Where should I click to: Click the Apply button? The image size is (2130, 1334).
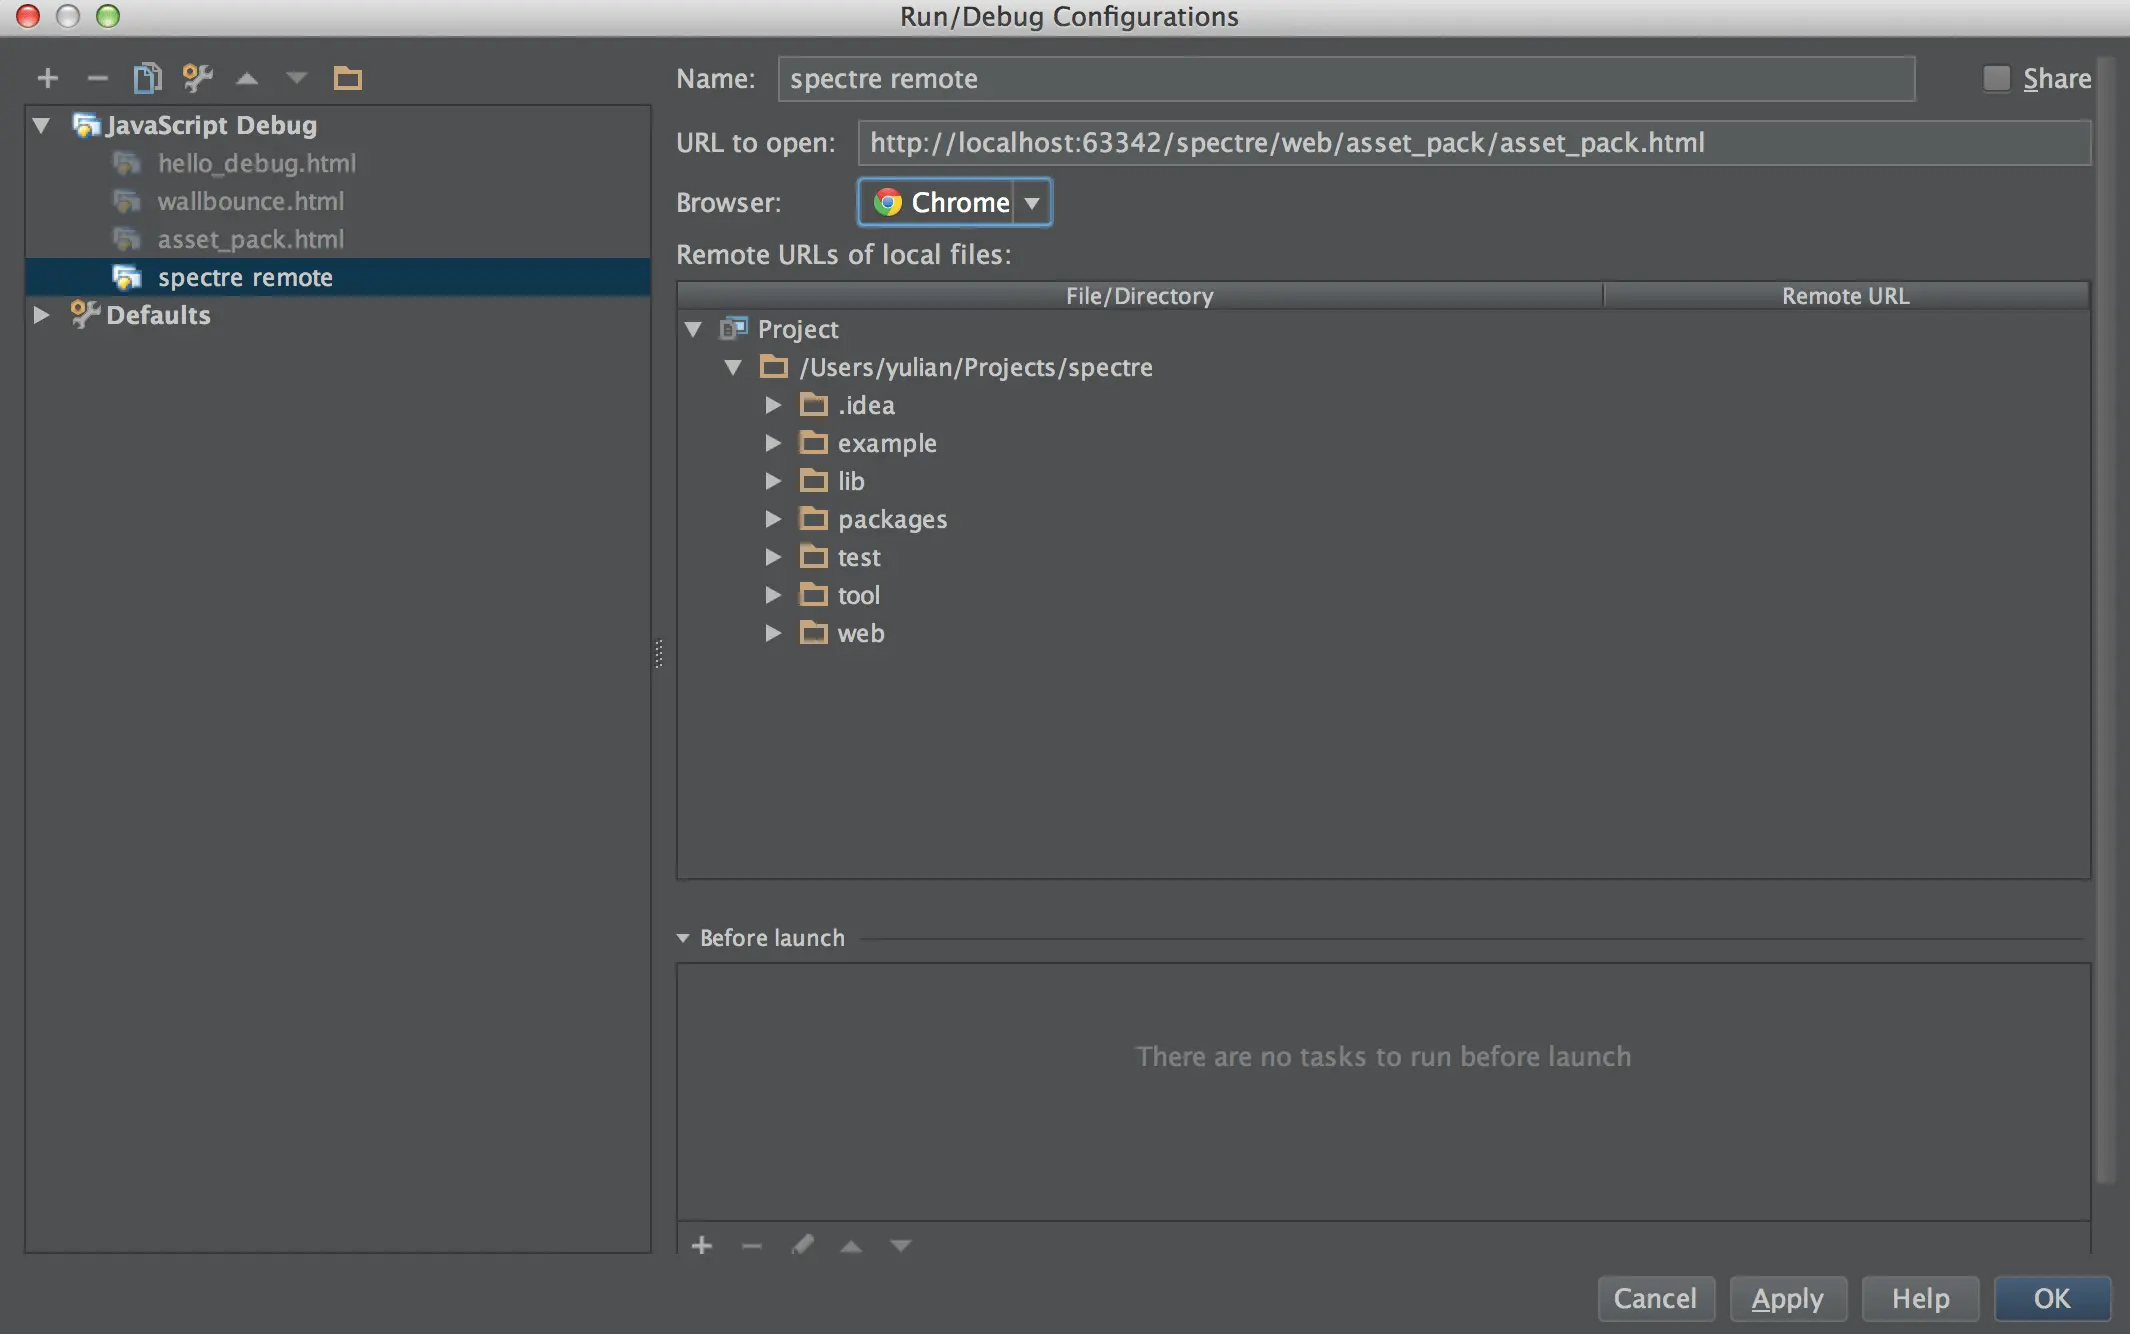coord(1787,1298)
